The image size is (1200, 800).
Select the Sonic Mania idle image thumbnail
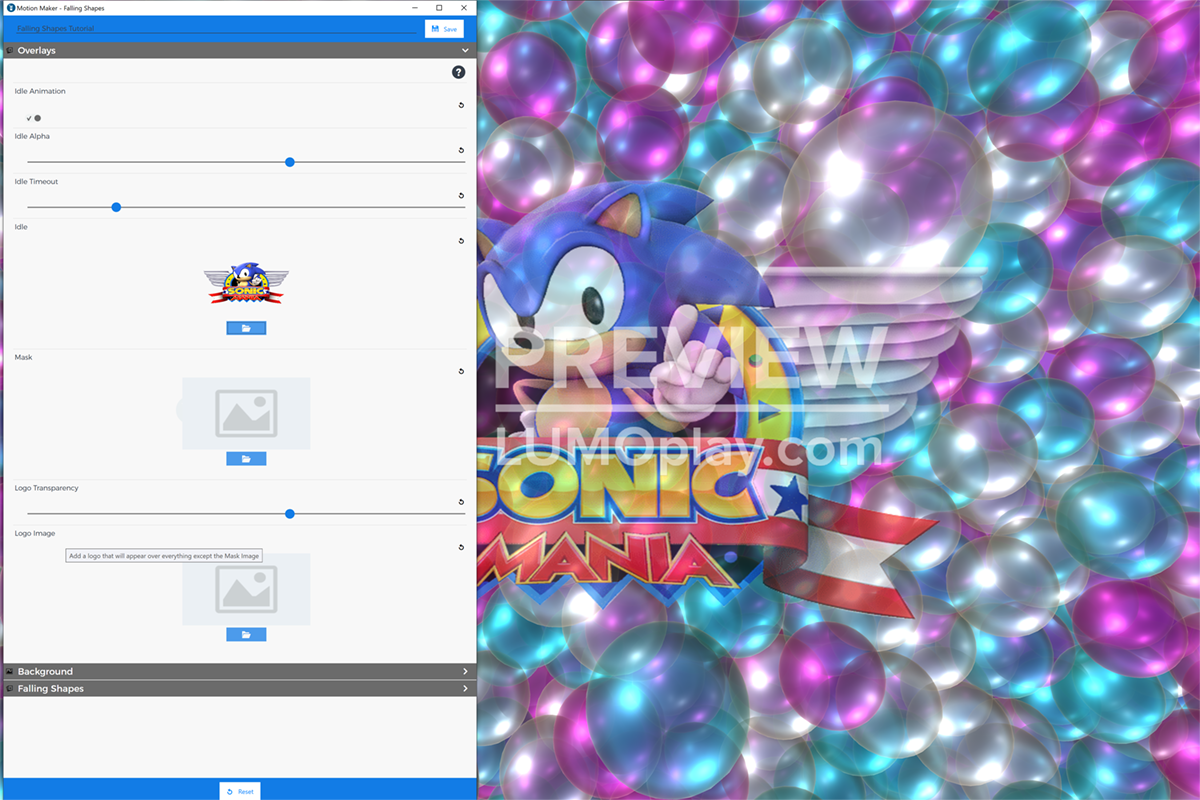(x=246, y=284)
